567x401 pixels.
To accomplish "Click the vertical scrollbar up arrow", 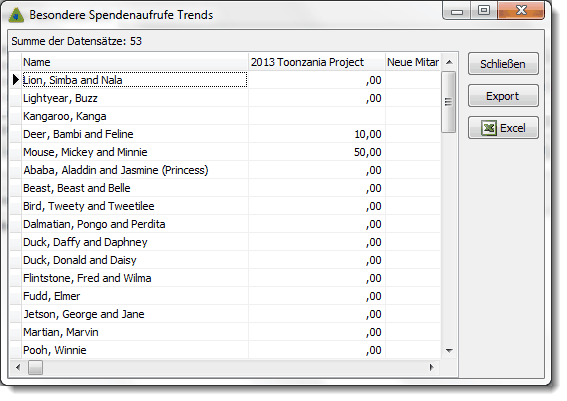I will click(x=449, y=62).
